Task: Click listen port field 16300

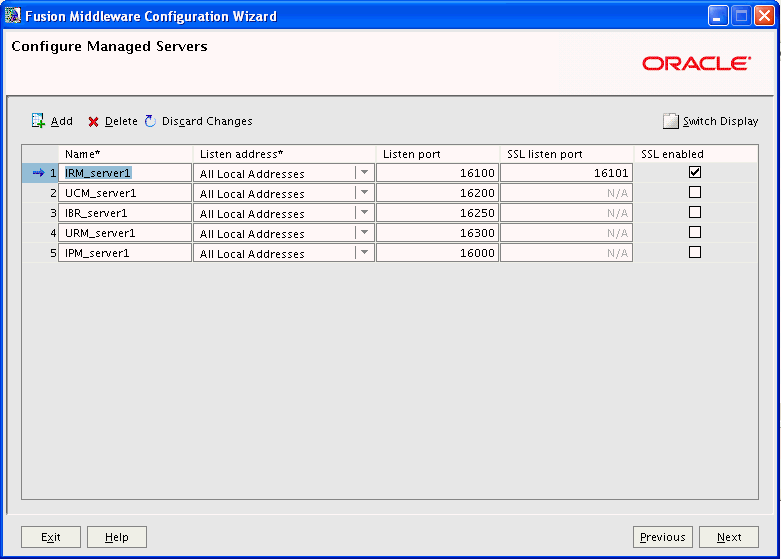Action: point(437,233)
